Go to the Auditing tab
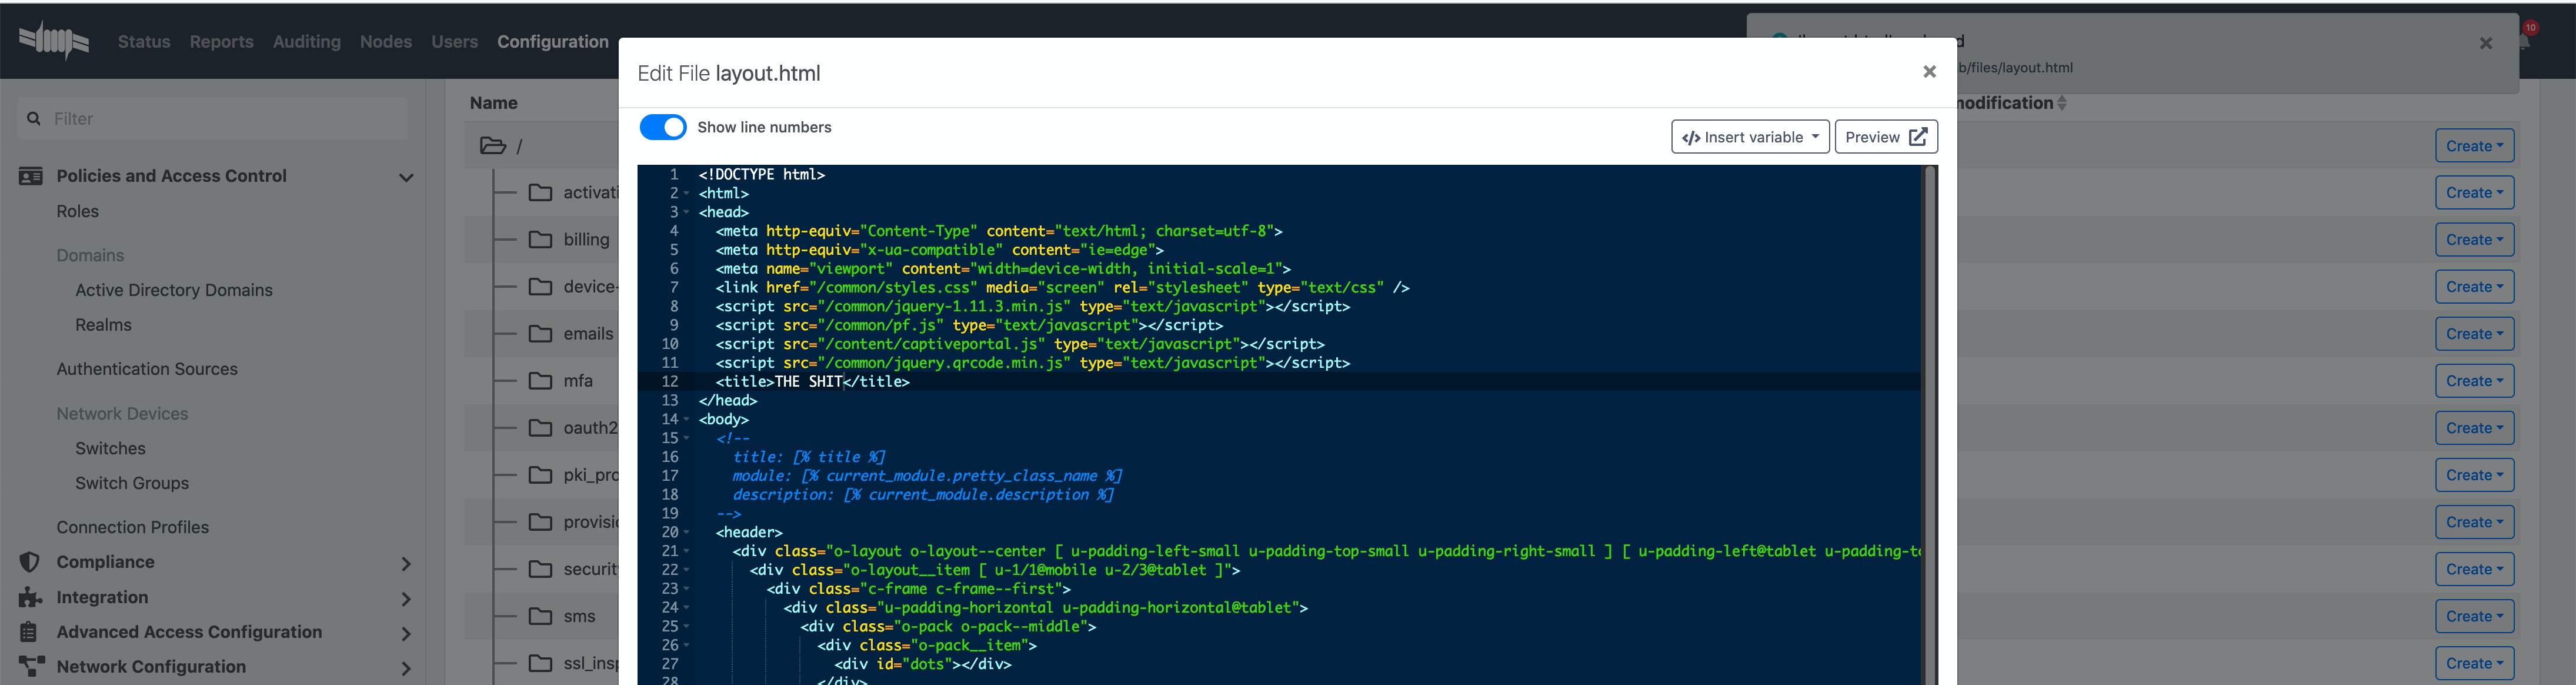The height and width of the screenshot is (685, 2576). pos(306,42)
